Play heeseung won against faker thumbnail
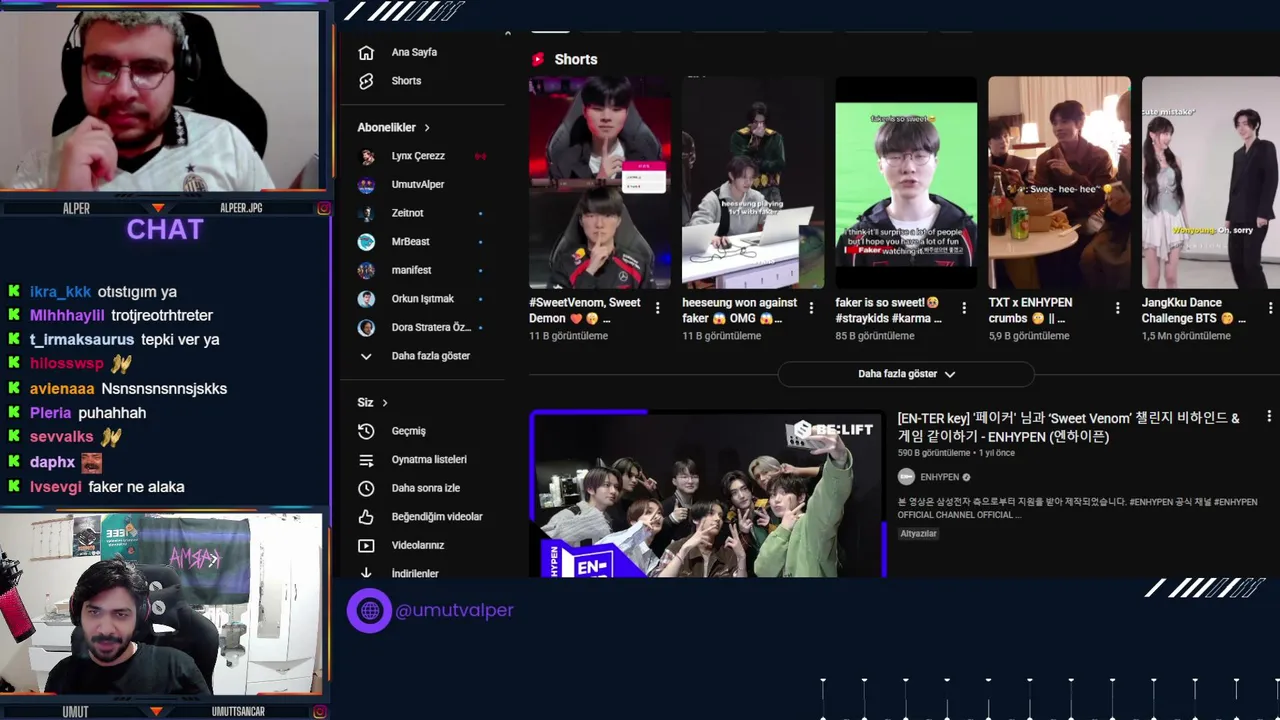The width and height of the screenshot is (1280, 720). pyautogui.click(x=753, y=183)
